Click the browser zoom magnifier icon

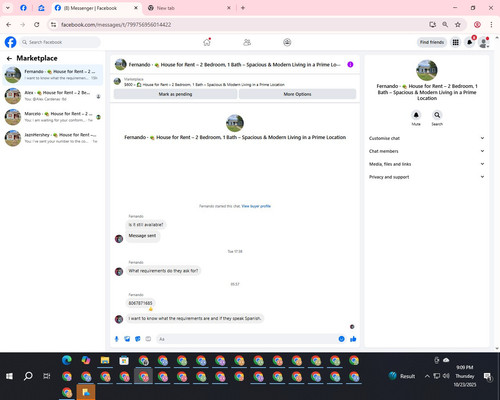(x=445, y=24)
